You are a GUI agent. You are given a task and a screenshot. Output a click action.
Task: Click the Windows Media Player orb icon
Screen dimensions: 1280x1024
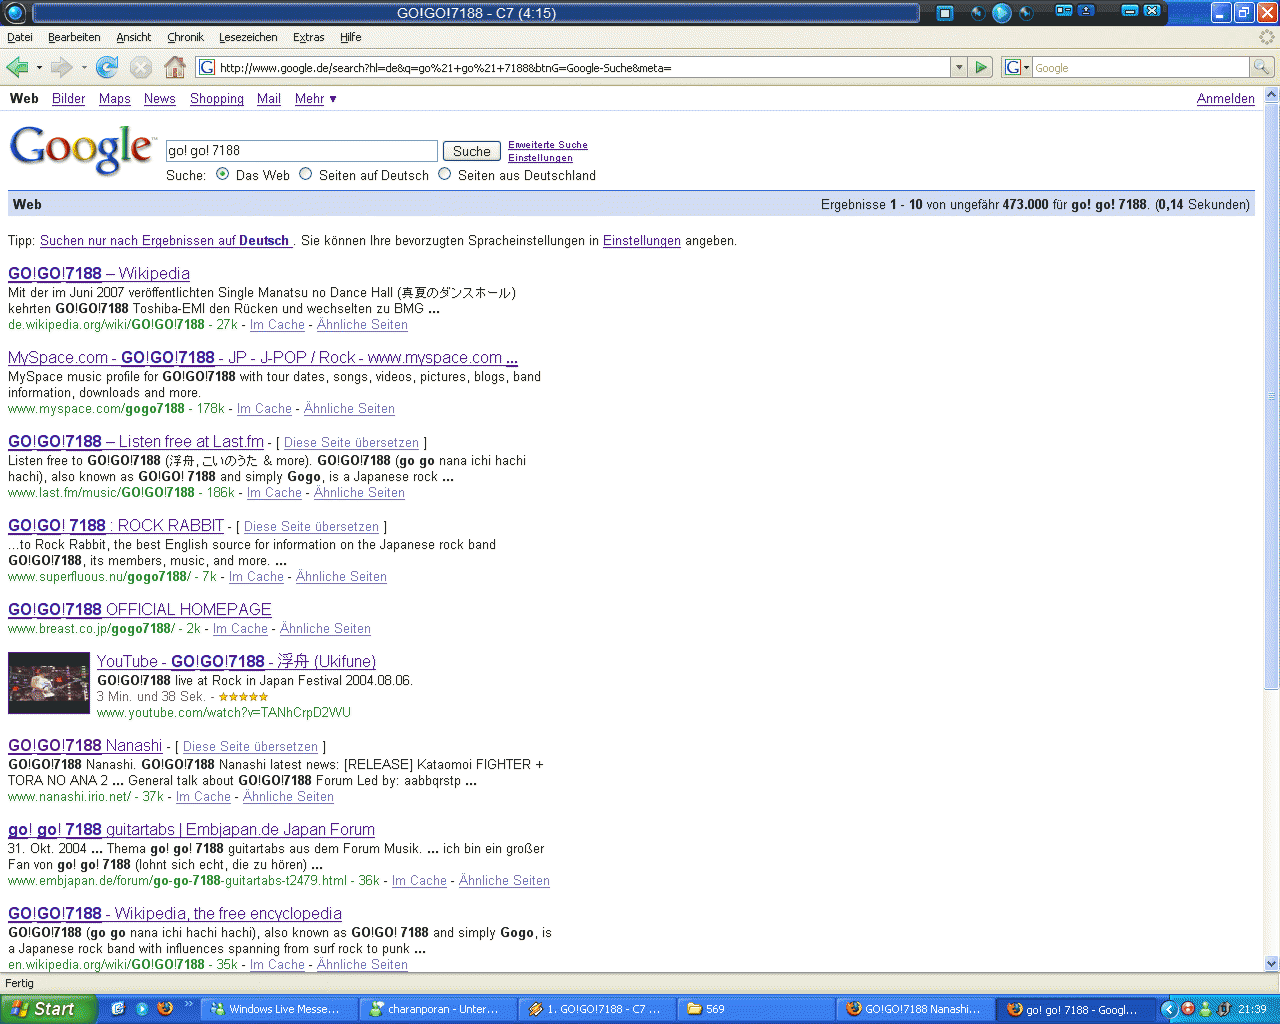click(x=15, y=13)
